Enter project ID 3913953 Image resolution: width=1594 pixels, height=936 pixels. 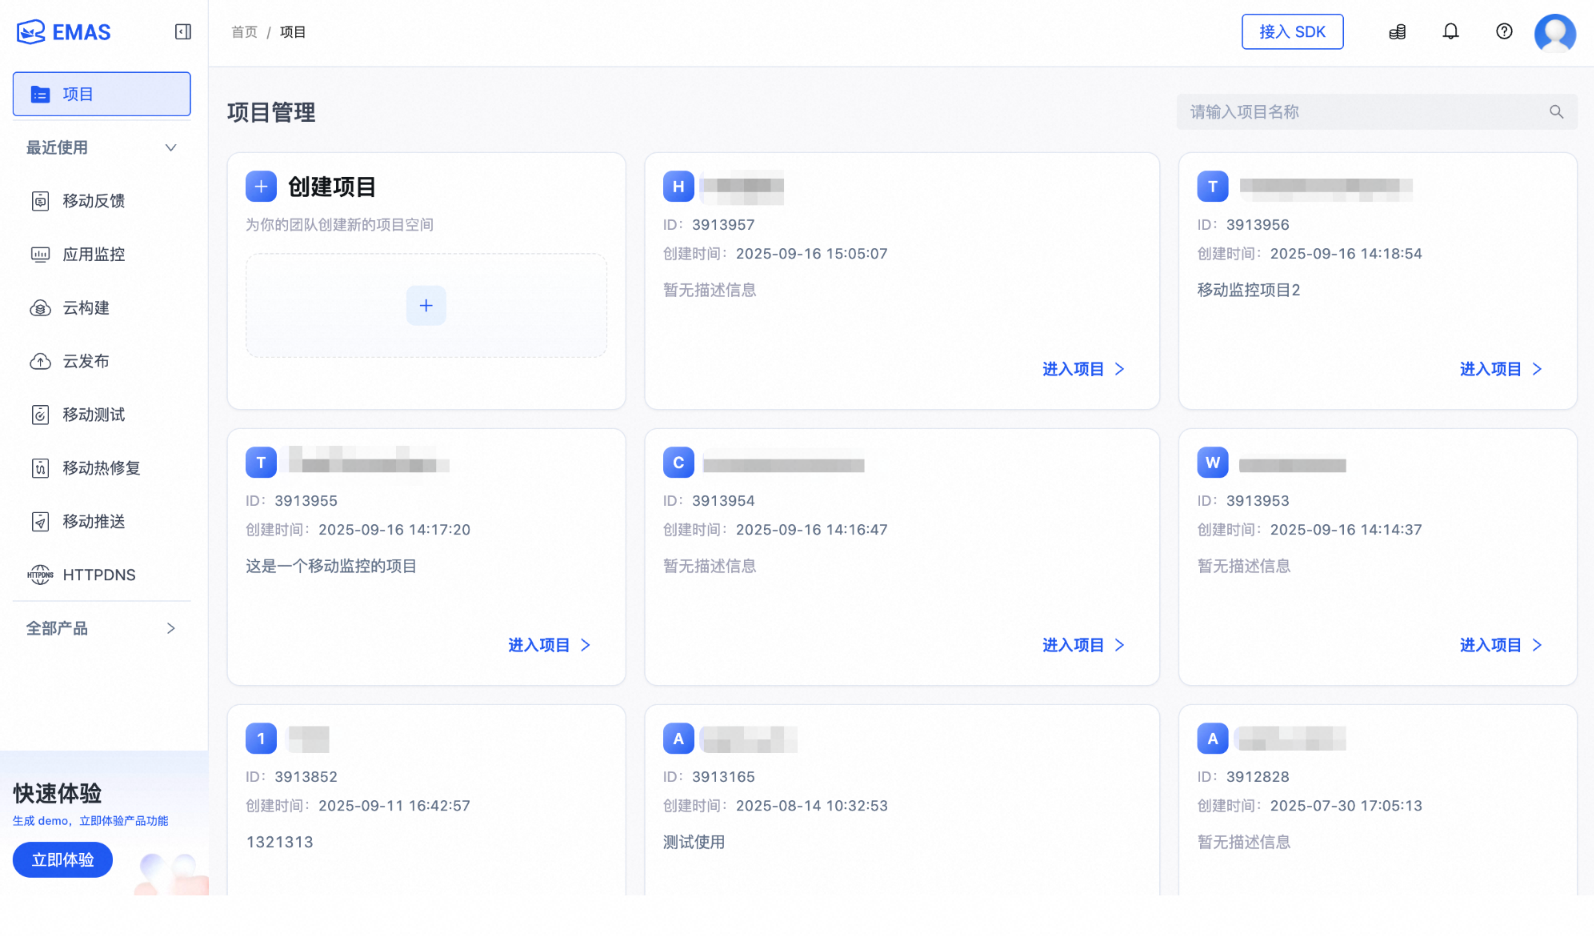point(1501,645)
